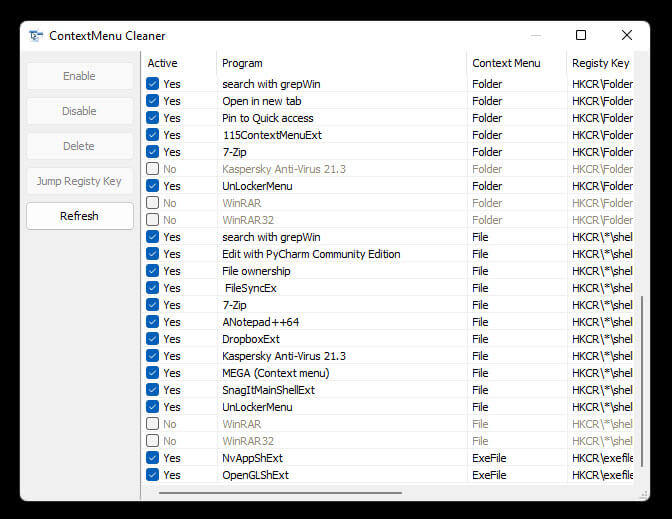Click File cell in DropboxExt row
Screen dimensions: 672x519
[x=480, y=339]
